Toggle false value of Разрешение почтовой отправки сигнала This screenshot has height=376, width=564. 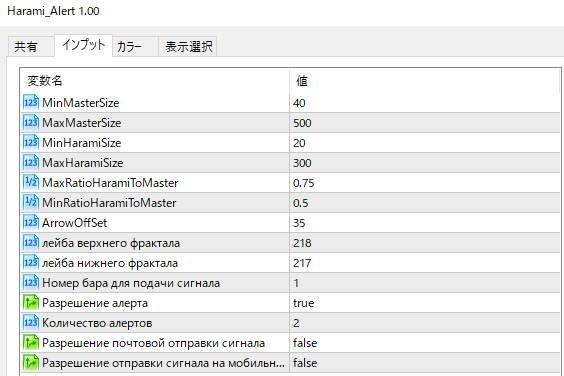(x=425, y=343)
